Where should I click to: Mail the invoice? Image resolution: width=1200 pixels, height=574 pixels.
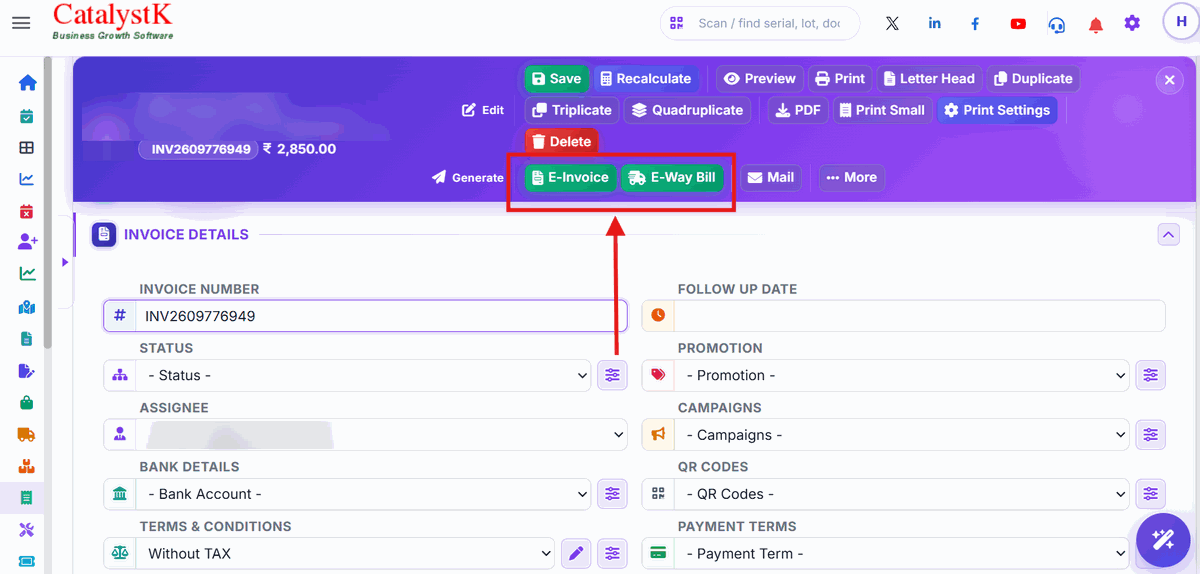point(771,177)
